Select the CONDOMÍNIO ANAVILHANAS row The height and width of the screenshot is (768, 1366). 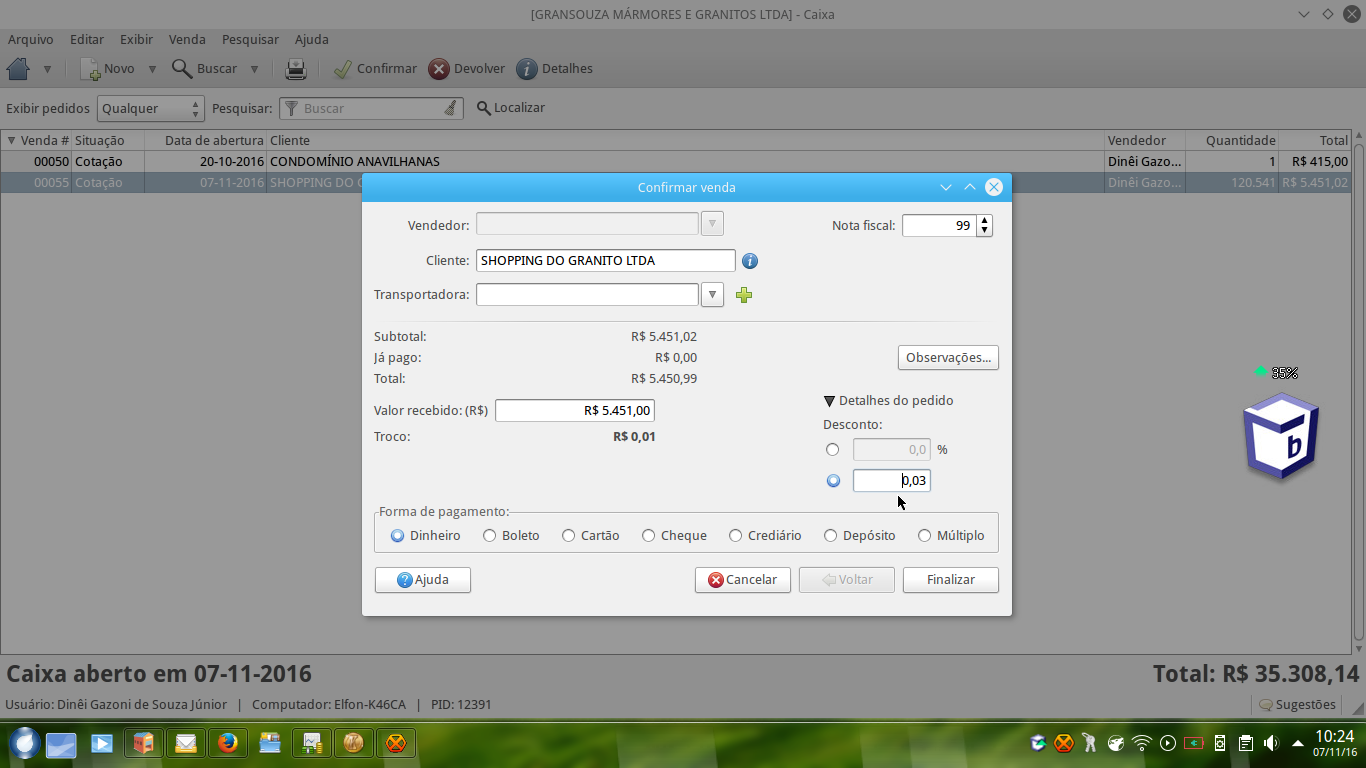[675, 161]
